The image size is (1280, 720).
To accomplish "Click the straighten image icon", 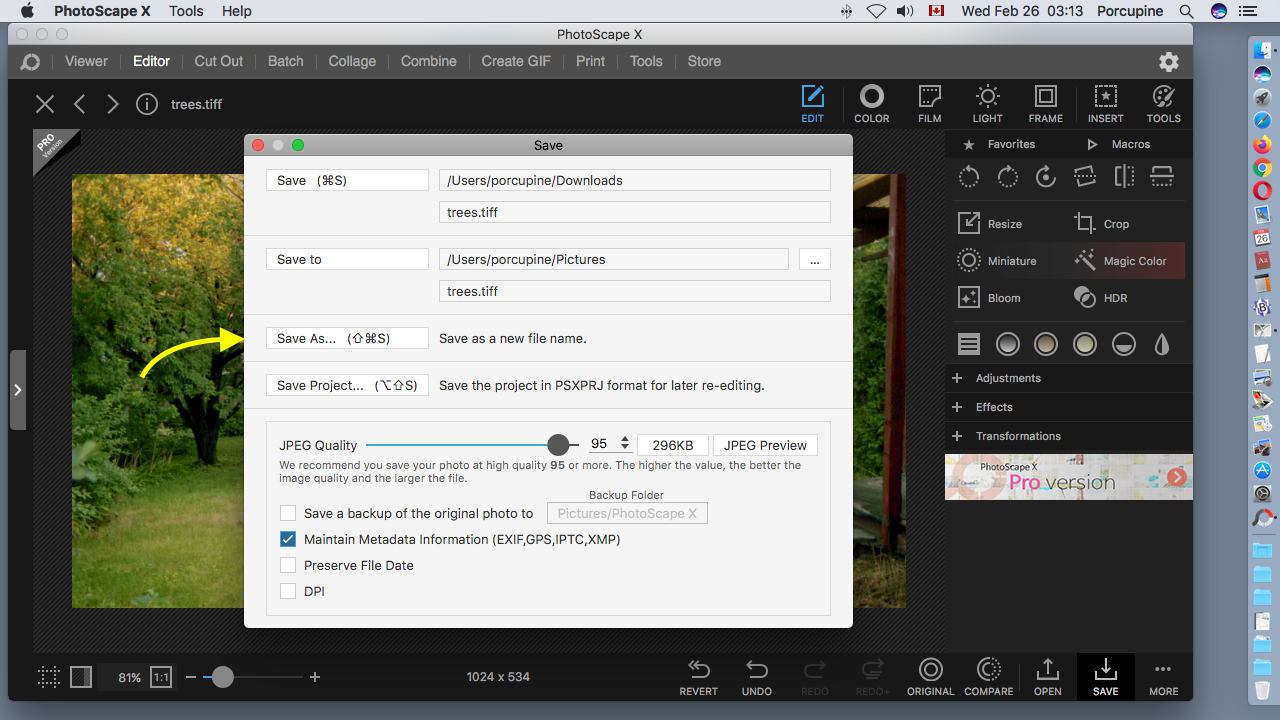I will [1085, 177].
